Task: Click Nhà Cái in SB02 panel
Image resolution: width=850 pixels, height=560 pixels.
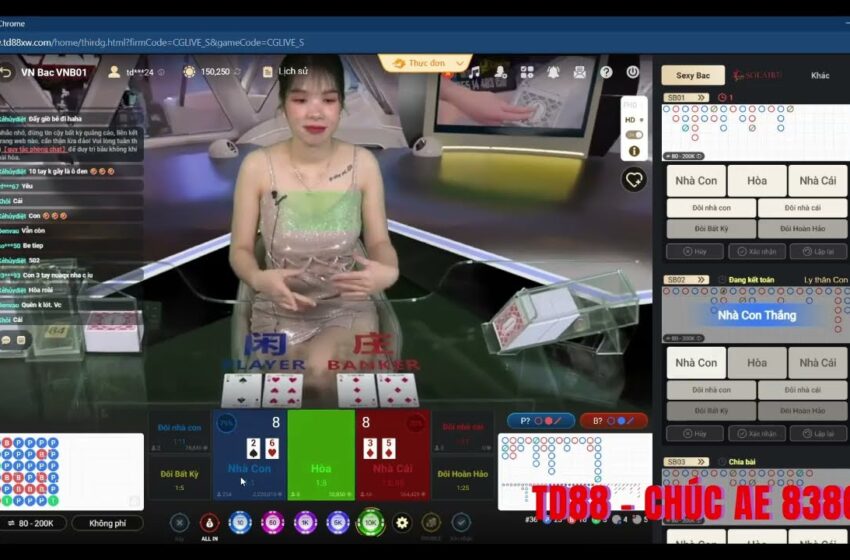Action: pos(817,363)
